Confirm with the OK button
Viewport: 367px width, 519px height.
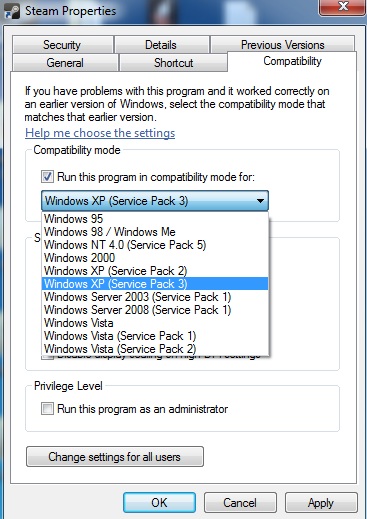[159, 502]
